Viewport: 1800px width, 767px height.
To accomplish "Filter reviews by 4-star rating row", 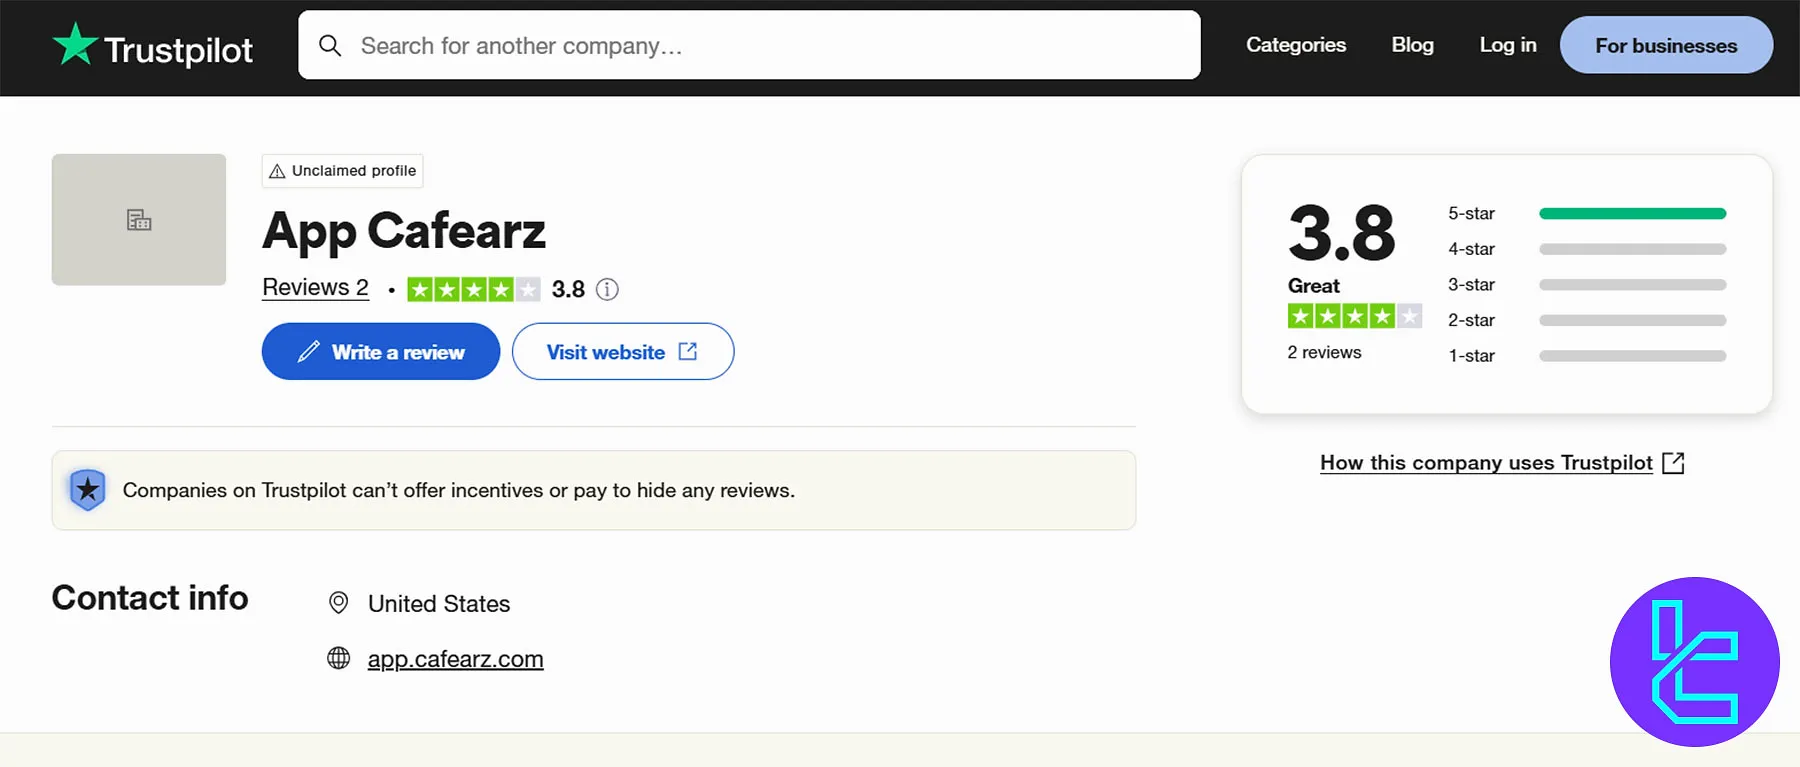I will [1586, 249].
